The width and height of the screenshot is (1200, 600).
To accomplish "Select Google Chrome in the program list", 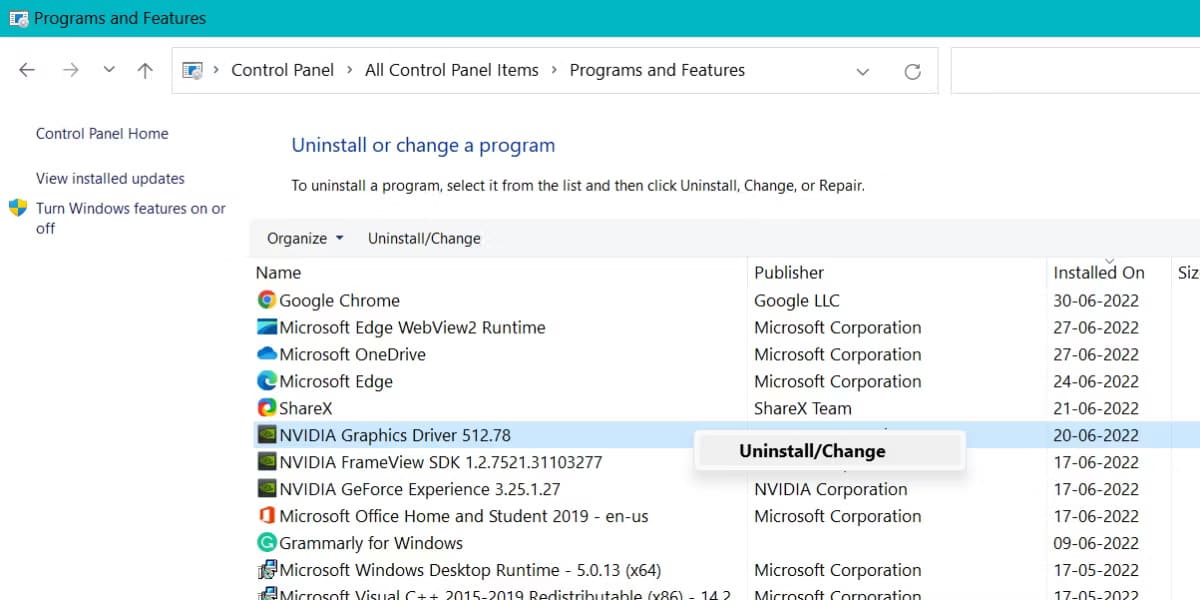I will click(339, 300).
